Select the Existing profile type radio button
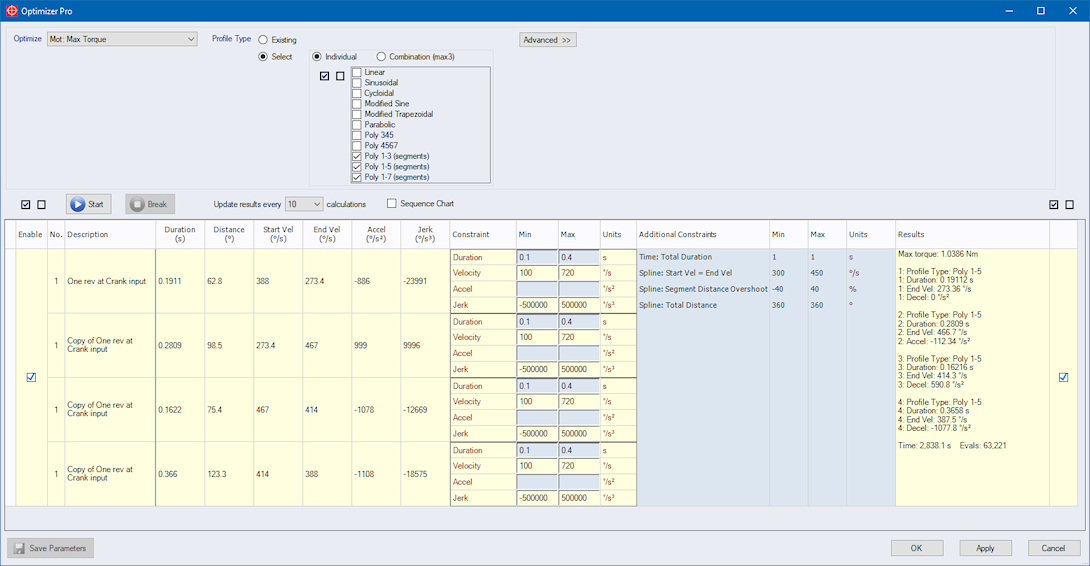Image resolution: width=1090 pixels, height=566 pixels. 263,40
